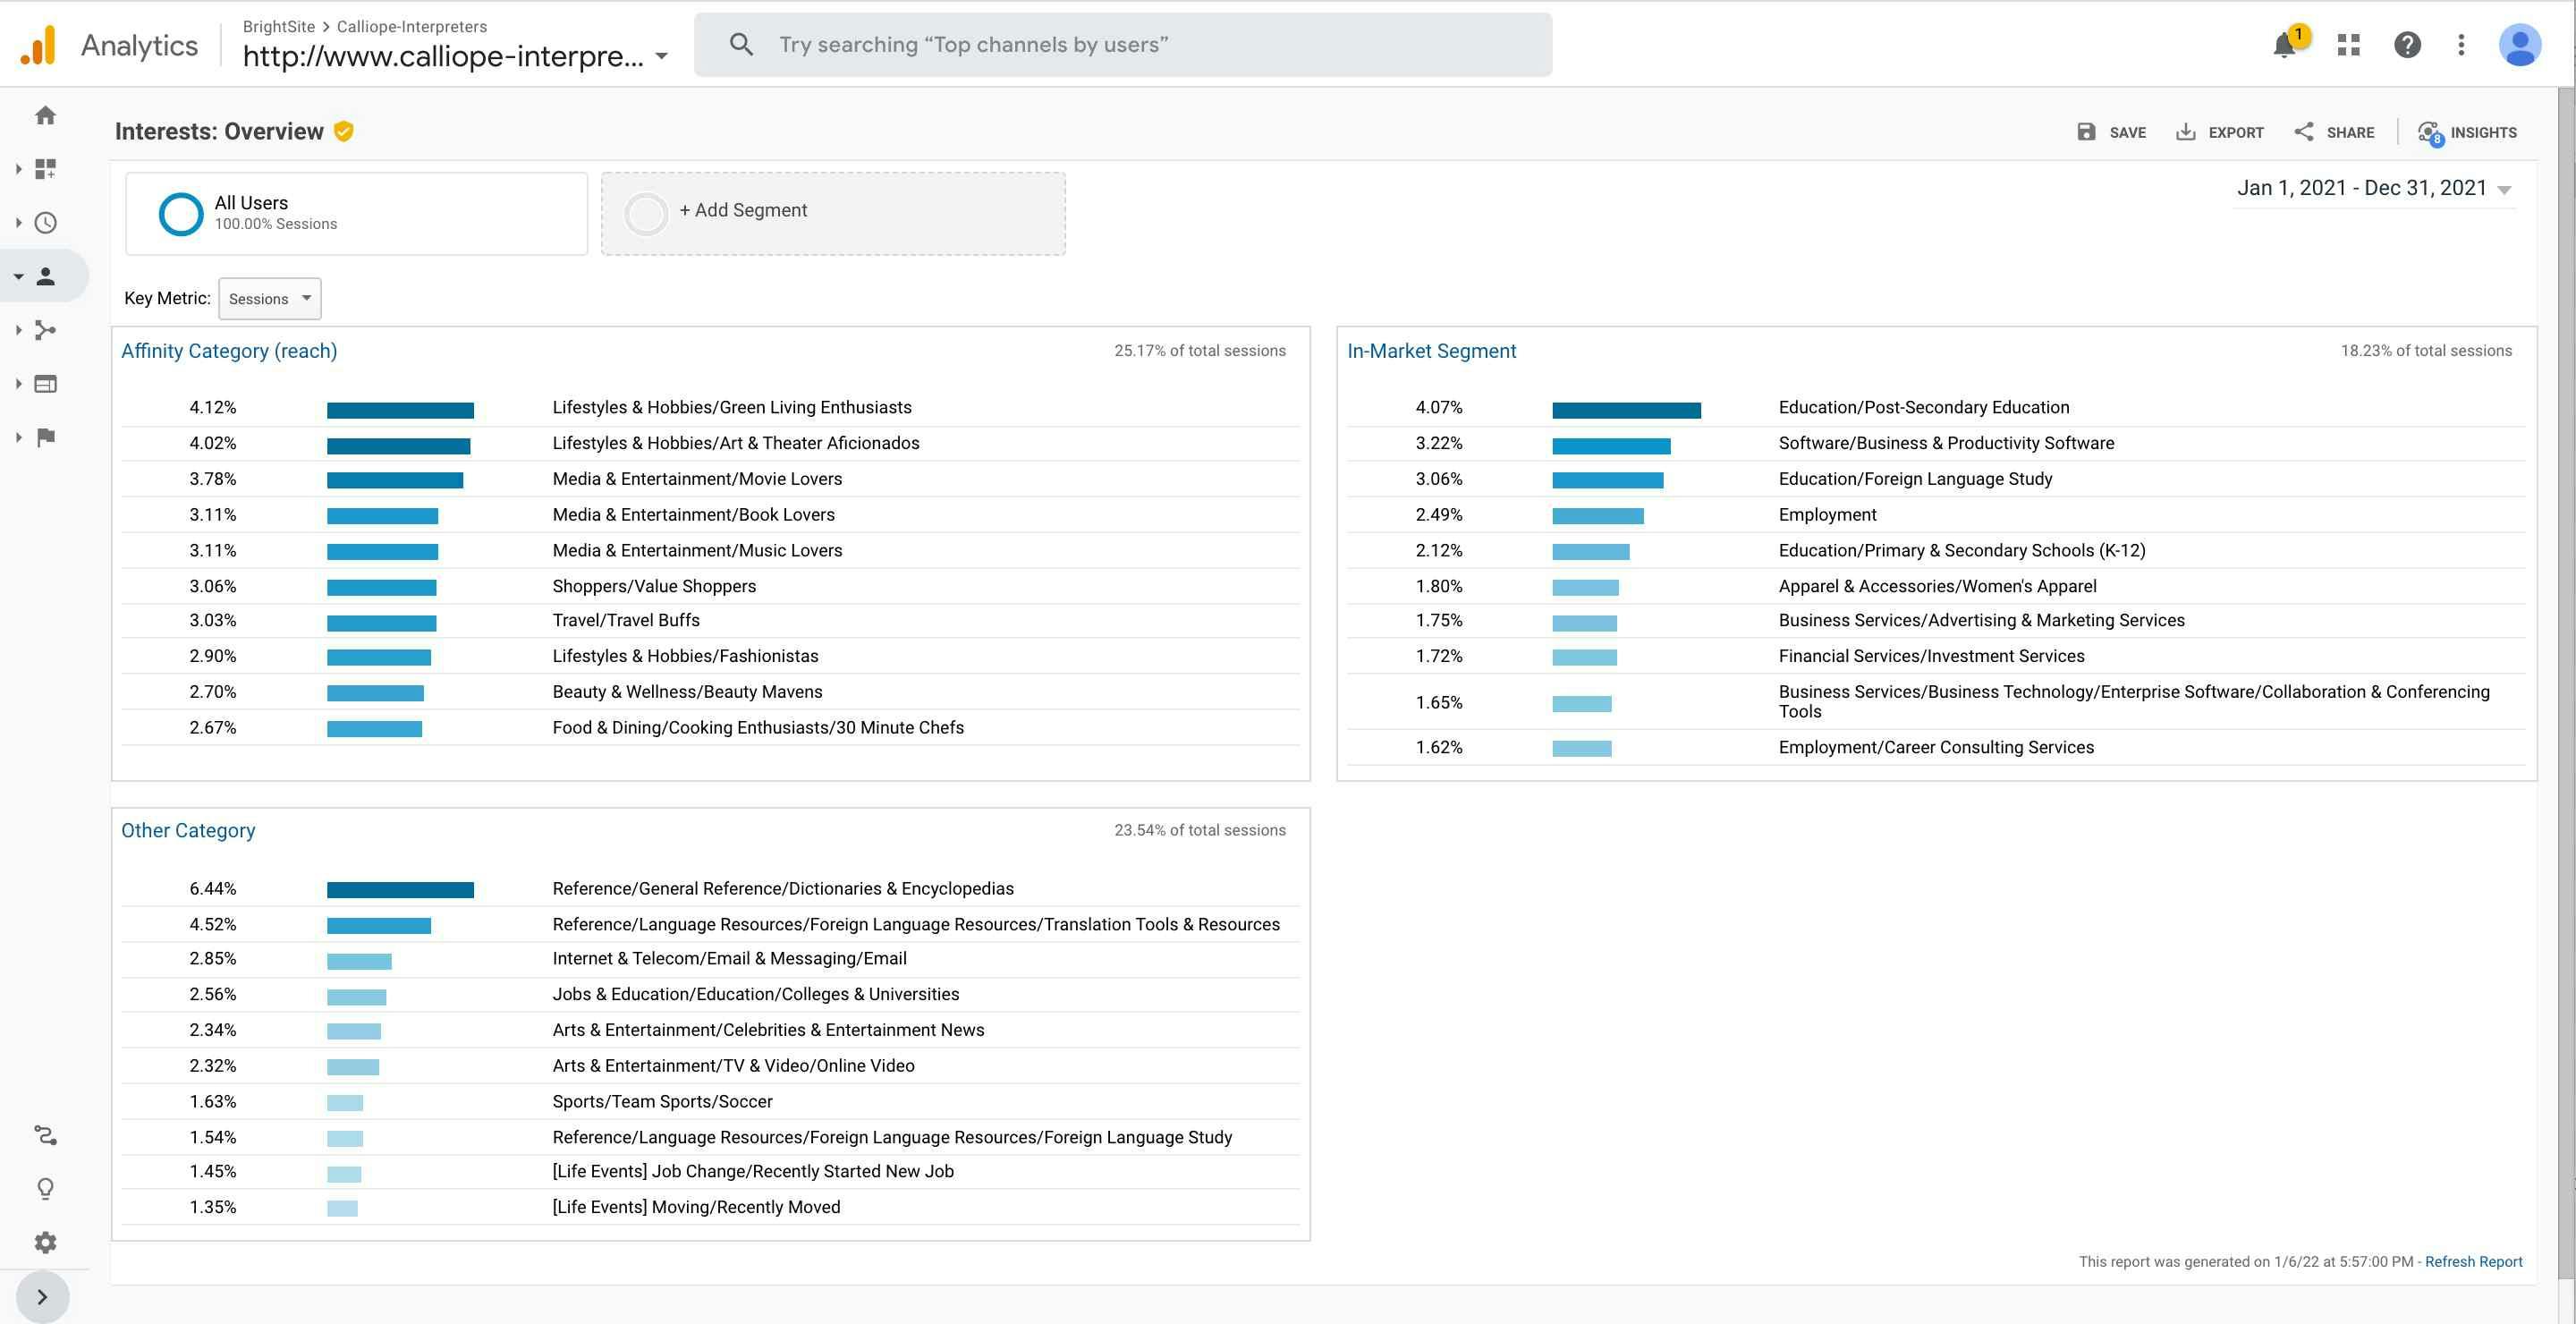Viewport: 2576px width, 1324px height.
Task: Click the Export button
Action: (2220, 132)
